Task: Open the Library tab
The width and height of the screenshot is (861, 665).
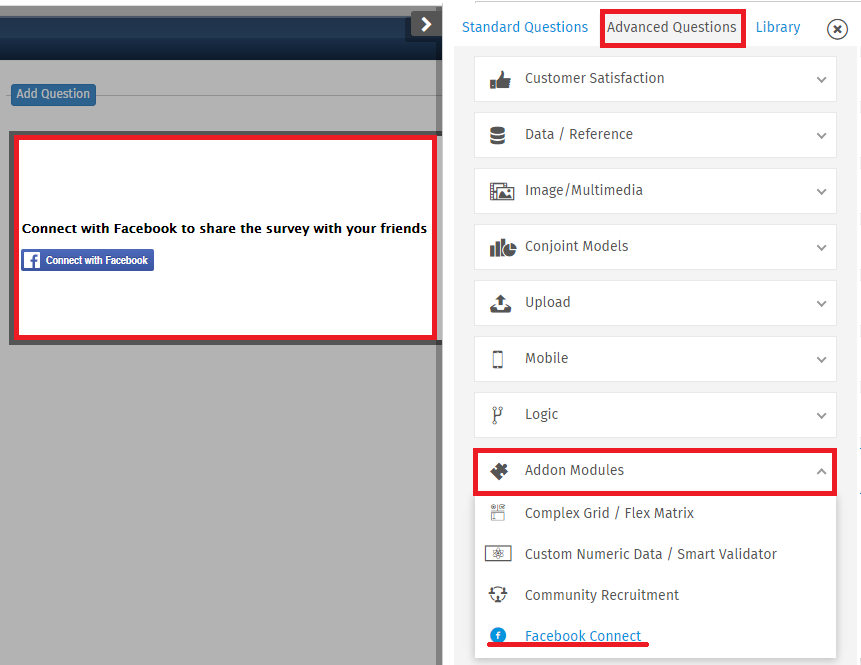Action: [x=778, y=27]
